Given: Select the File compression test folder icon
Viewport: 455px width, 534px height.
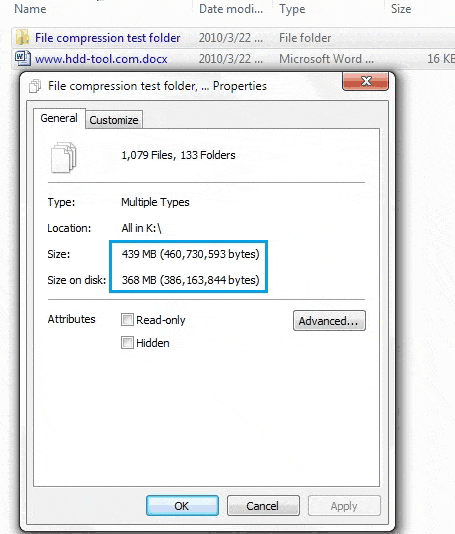Looking at the screenshot, I should 22,37.
